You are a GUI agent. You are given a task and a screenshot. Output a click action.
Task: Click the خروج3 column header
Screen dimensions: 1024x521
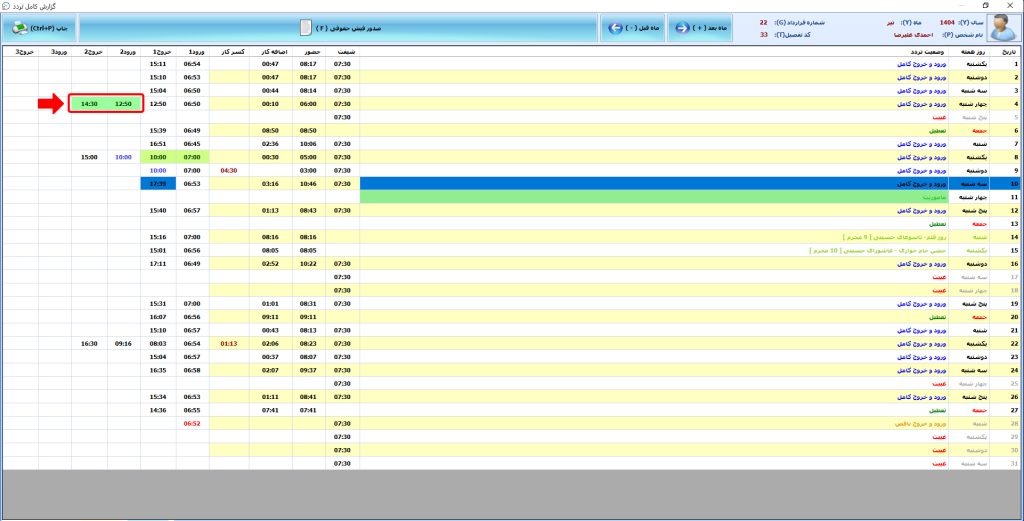(x=21, y=50)
